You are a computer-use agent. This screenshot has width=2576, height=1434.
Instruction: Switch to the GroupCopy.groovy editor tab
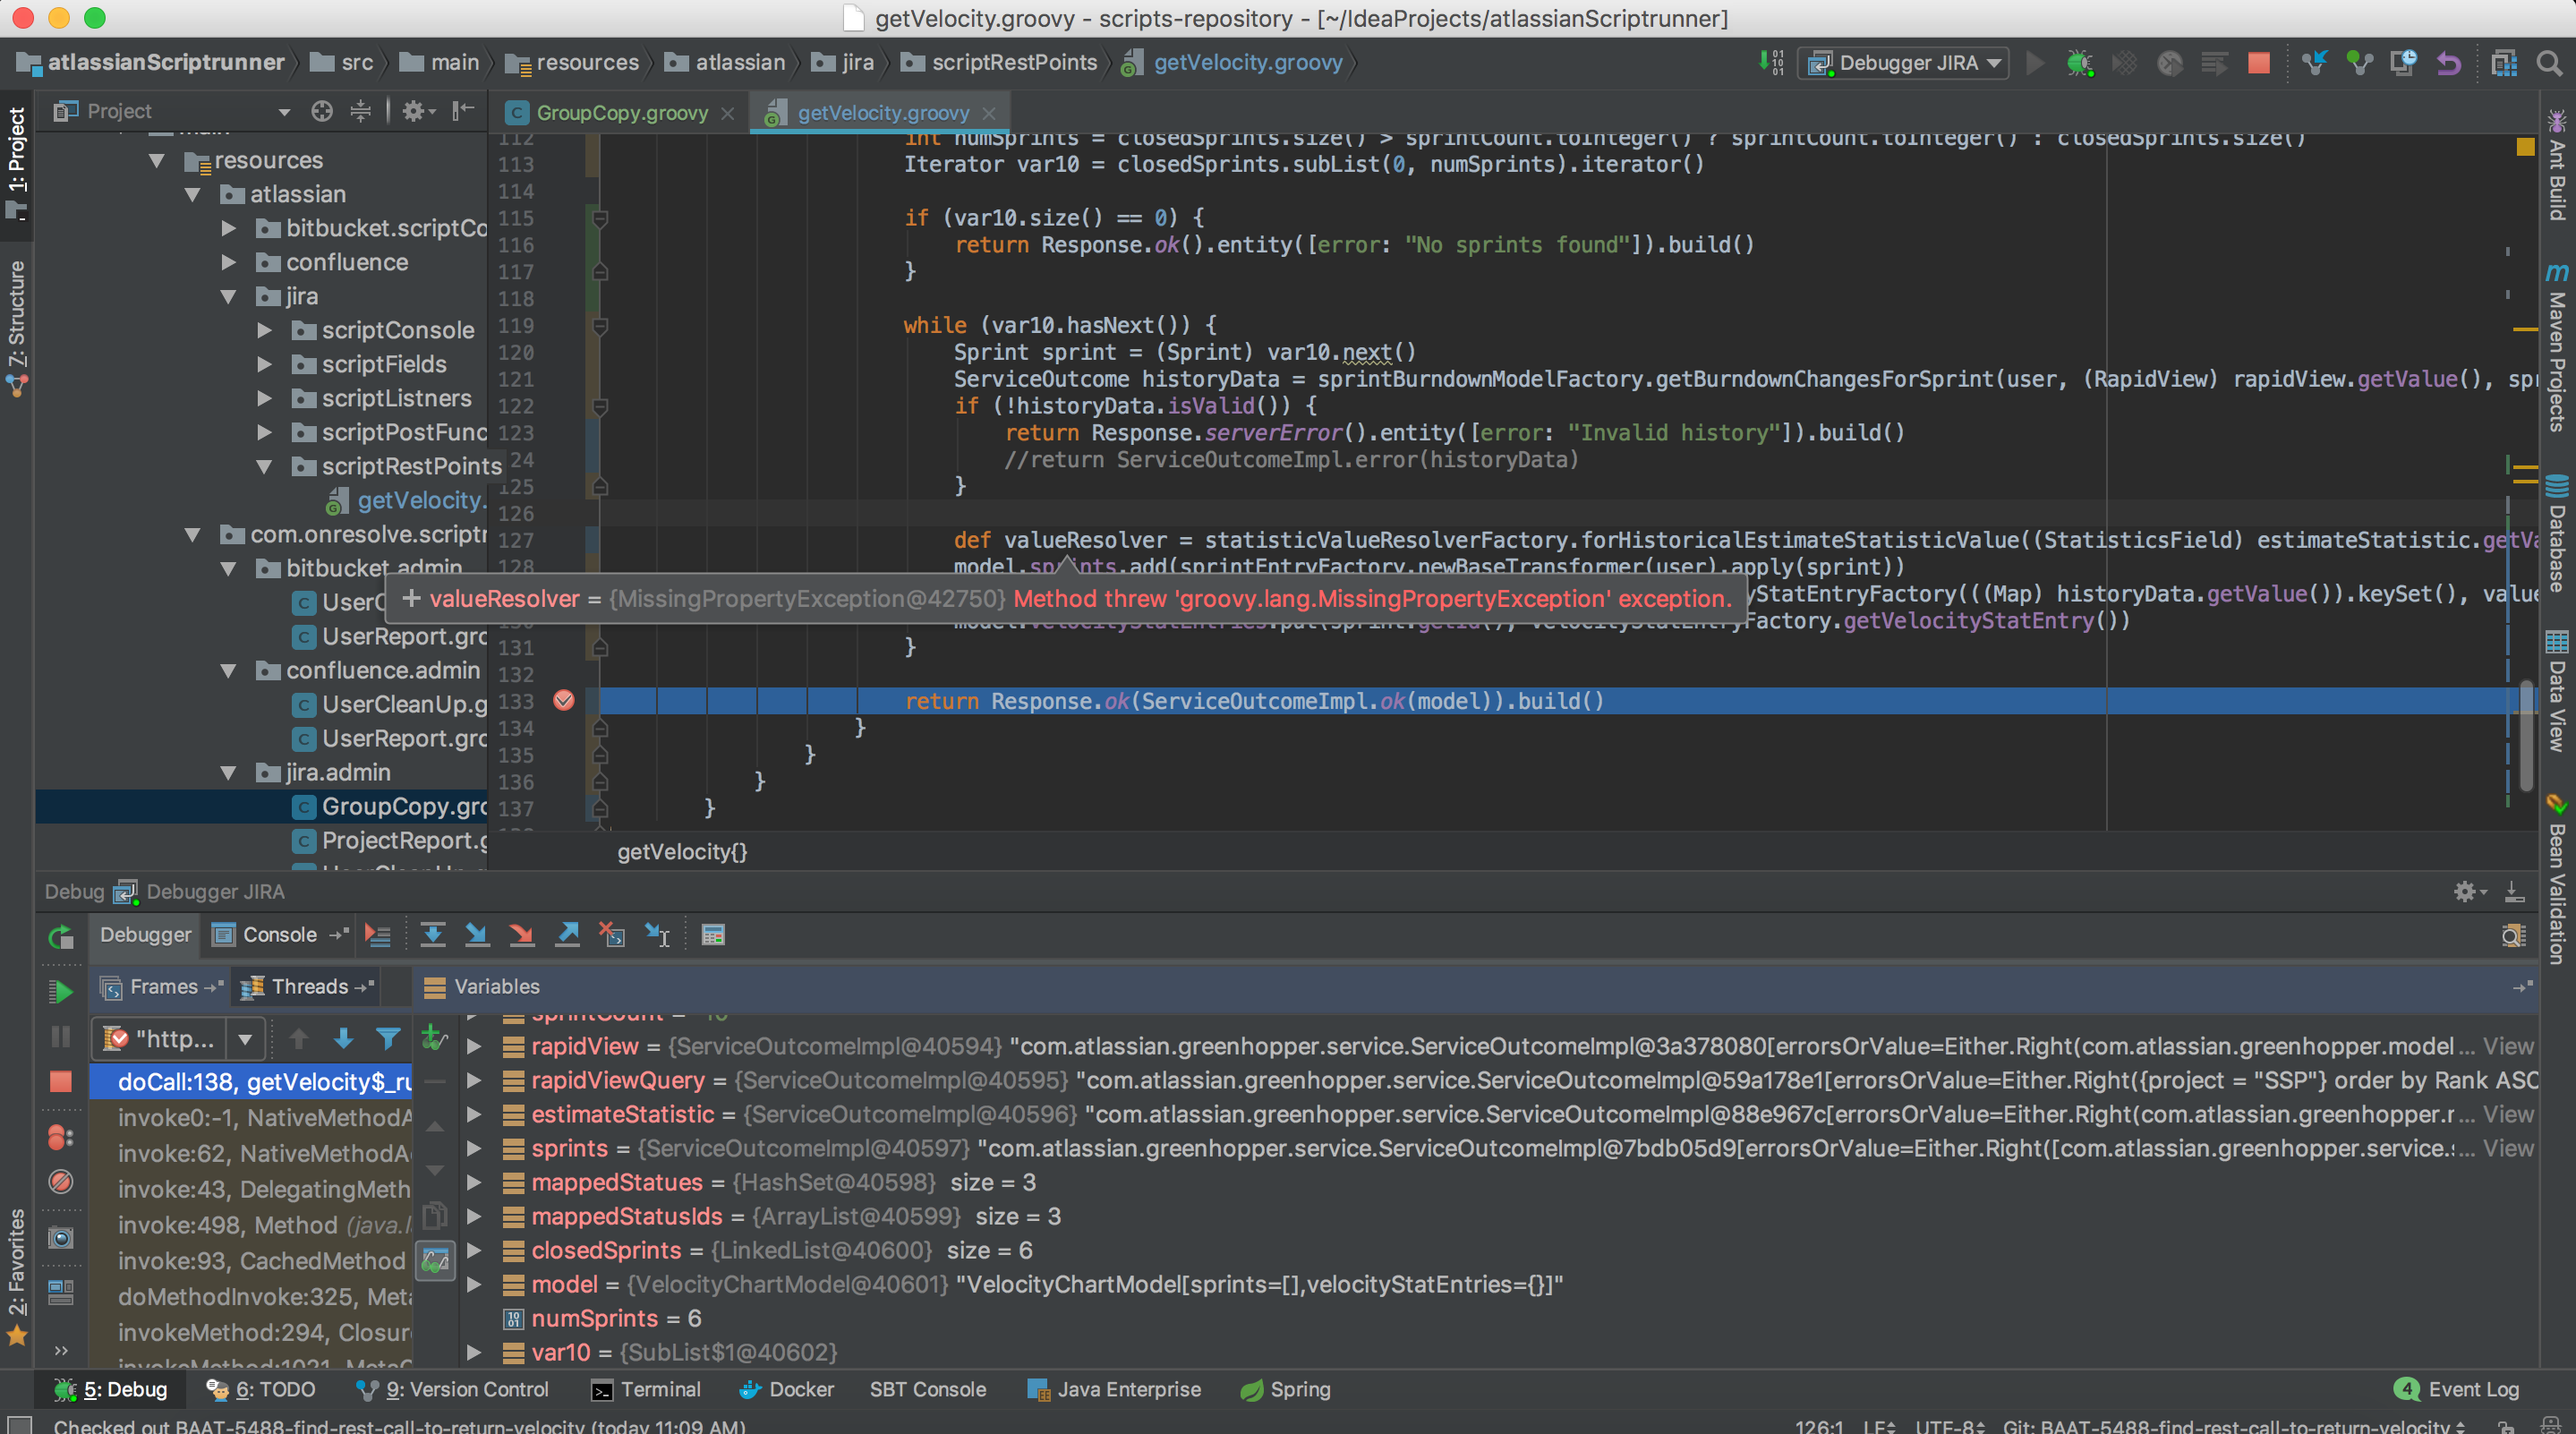621,113
